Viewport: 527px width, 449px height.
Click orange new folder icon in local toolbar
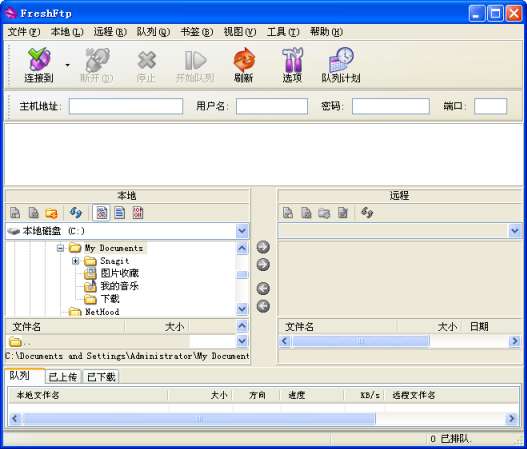pyautogui.click(x=51, y=213)
